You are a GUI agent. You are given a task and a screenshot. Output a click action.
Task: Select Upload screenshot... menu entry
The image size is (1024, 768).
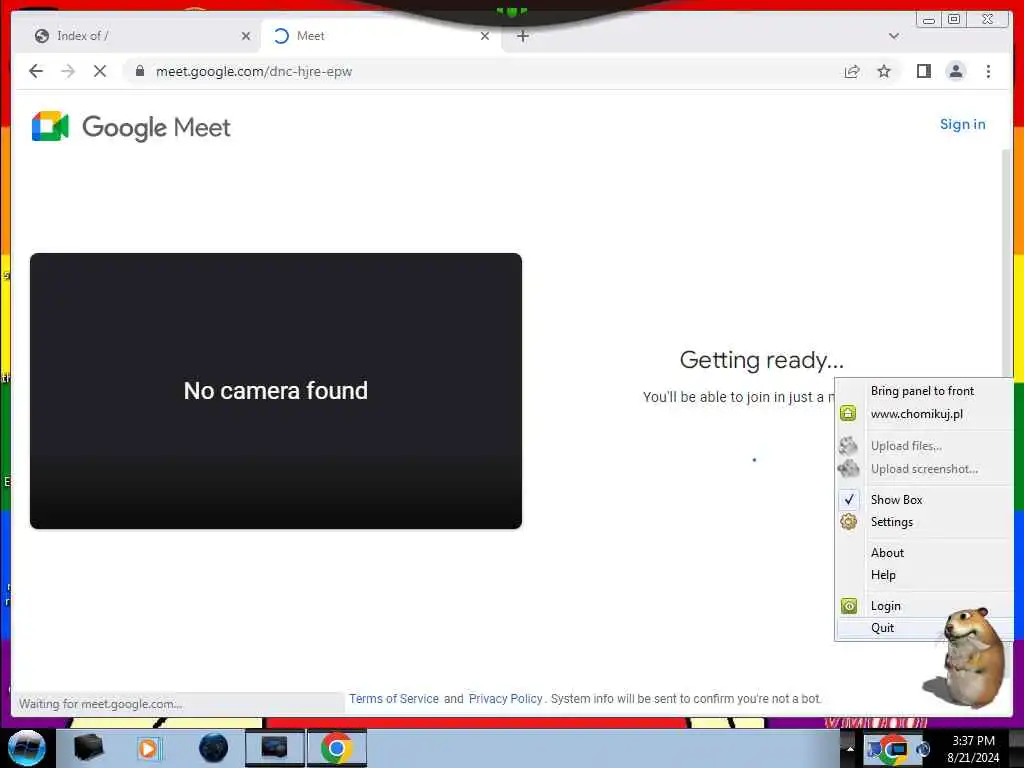[x=924, y=469]
